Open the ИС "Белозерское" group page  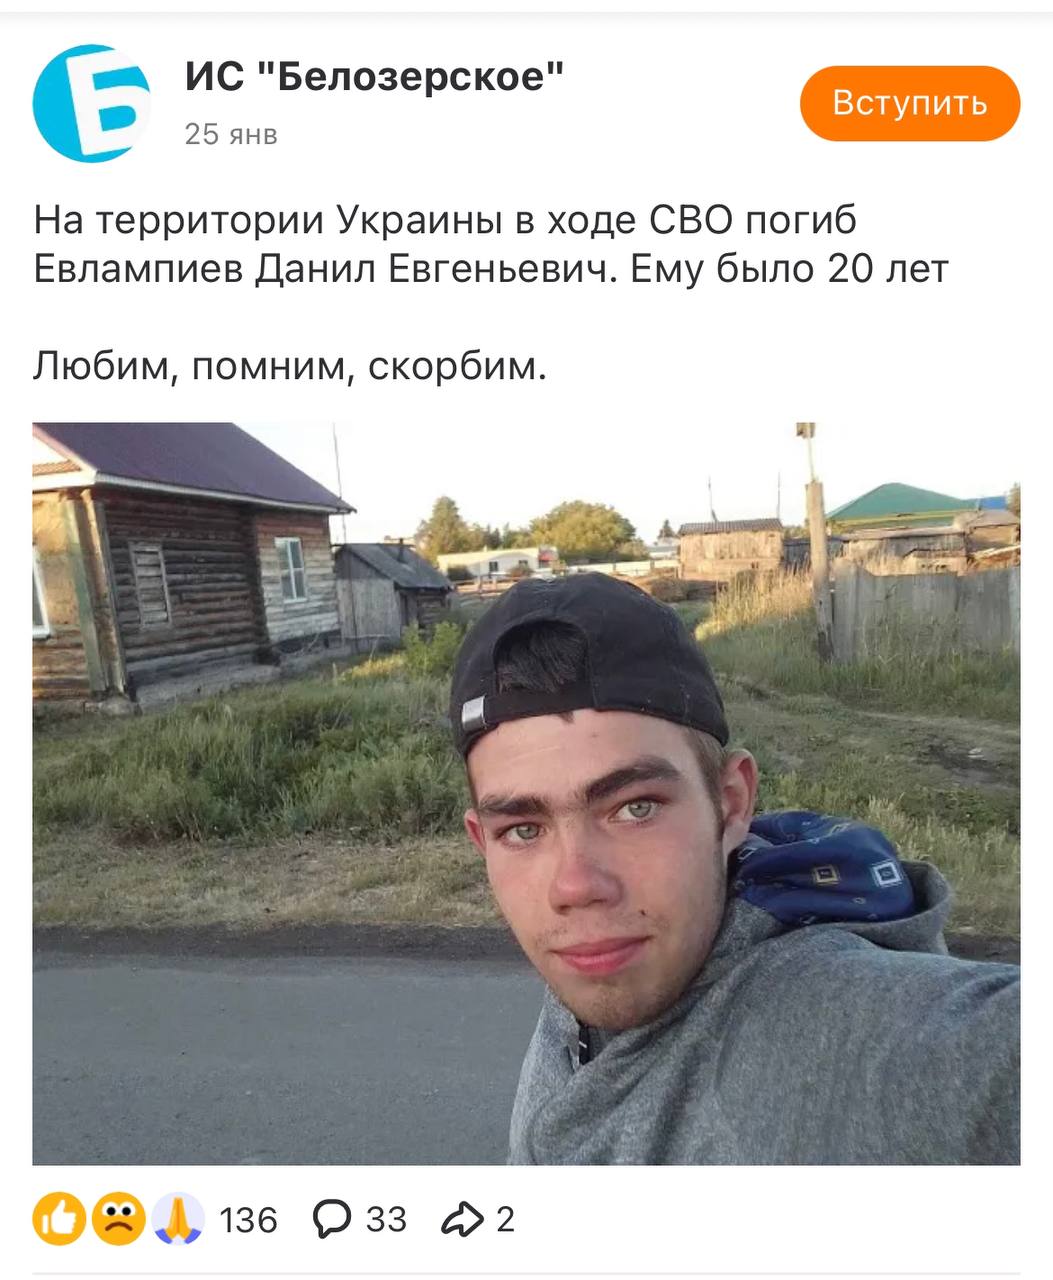[x=375, y=76]
